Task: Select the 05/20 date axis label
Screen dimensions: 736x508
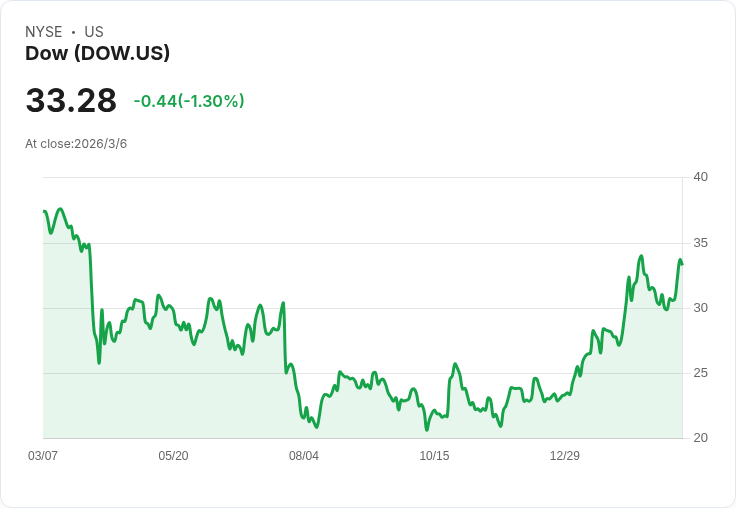Action: (173, 456)
